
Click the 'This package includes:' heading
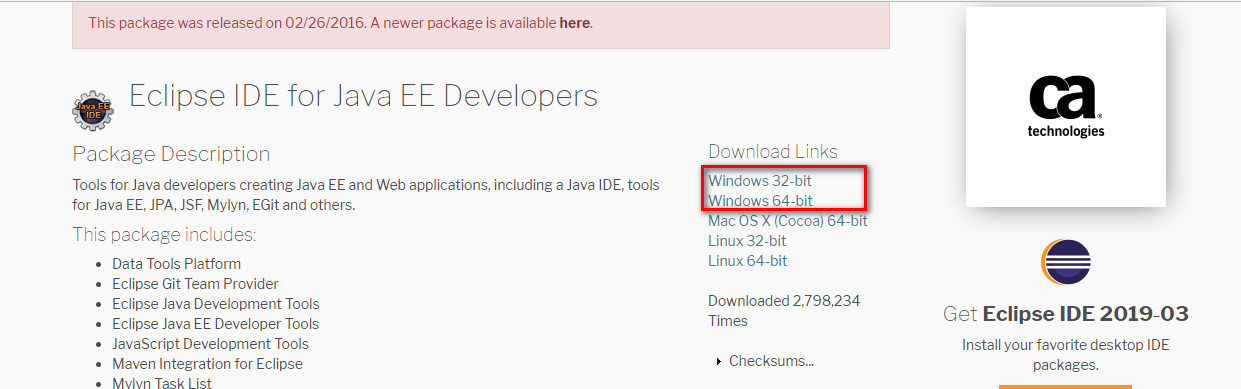164,234
